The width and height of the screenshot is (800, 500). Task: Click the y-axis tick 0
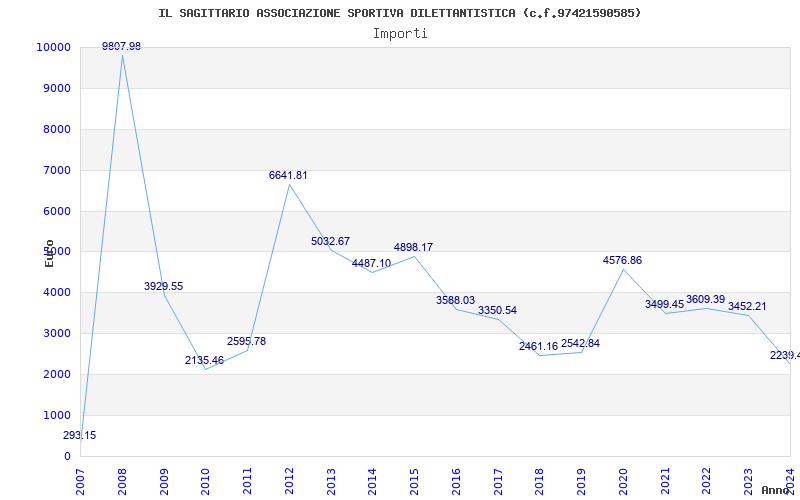click(67, 456)
